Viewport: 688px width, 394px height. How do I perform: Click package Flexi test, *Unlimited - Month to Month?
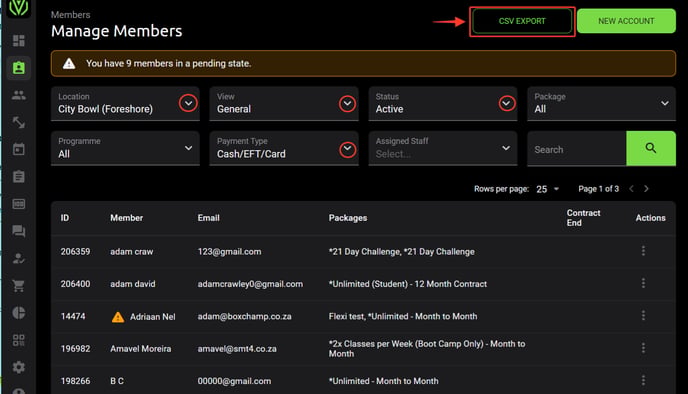[403, 317]
